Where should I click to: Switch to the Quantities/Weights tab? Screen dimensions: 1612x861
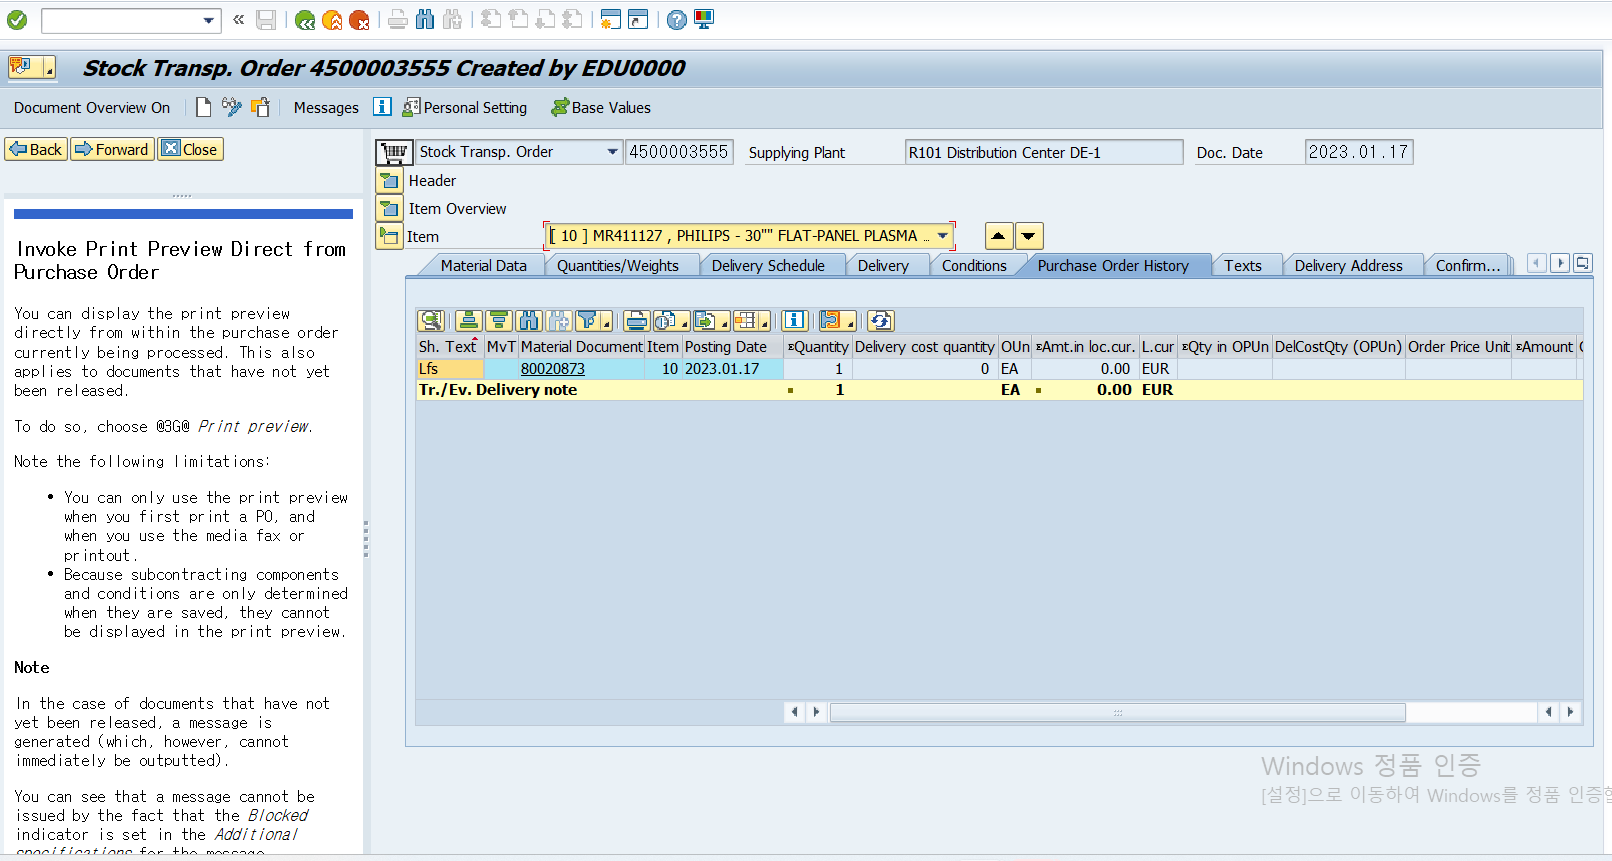618,266
